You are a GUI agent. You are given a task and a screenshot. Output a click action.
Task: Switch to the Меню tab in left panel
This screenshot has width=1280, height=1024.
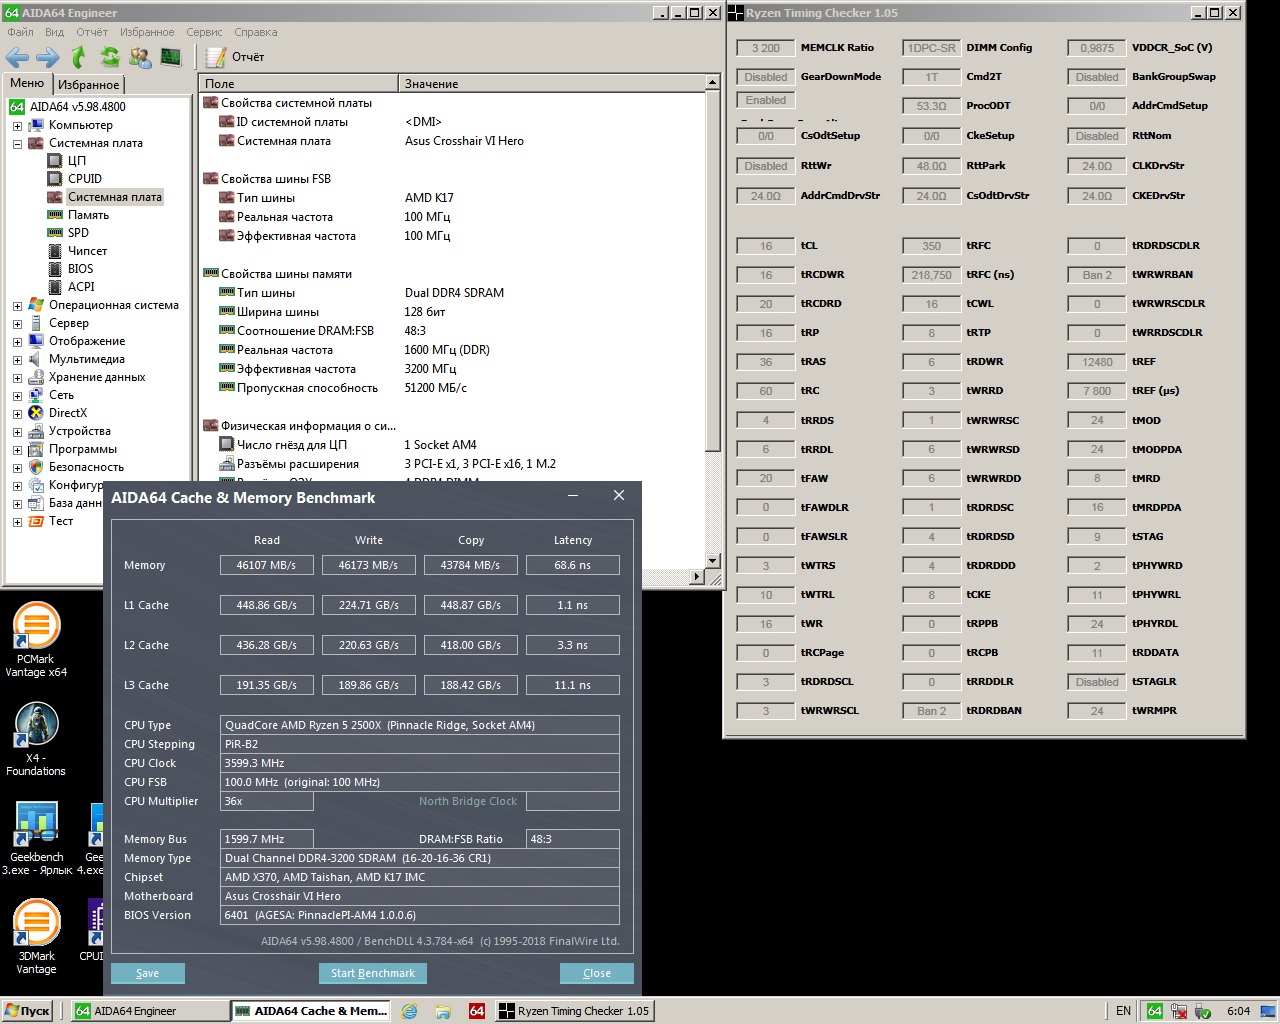27,84
